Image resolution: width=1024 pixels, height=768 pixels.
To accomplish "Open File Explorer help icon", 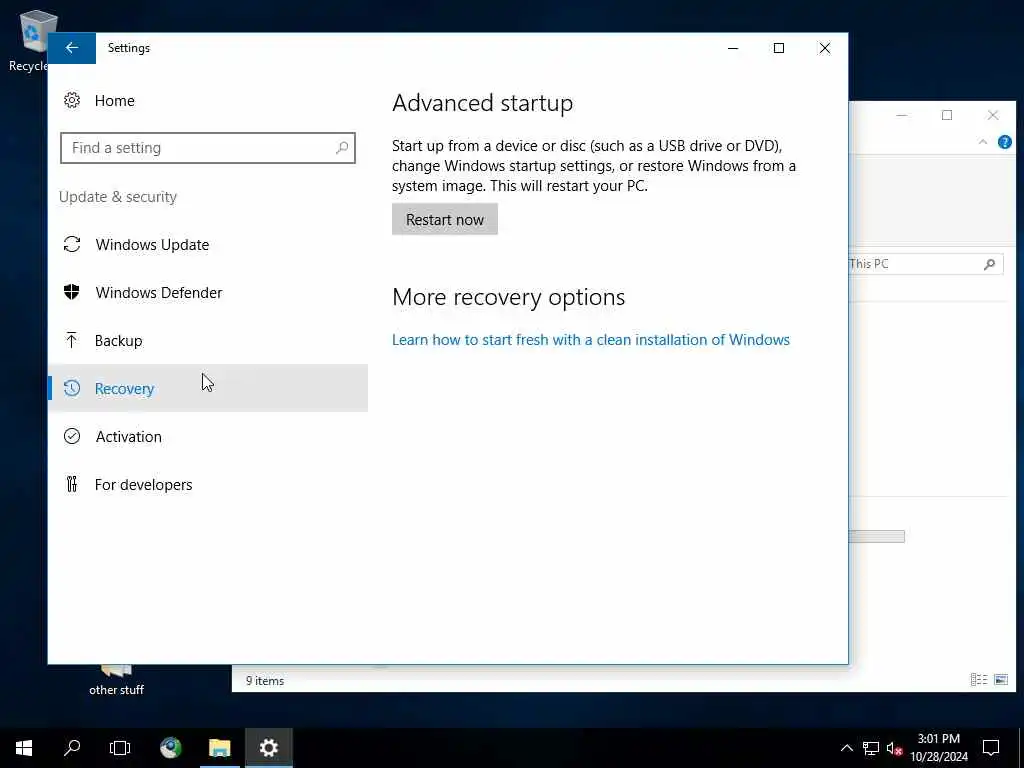I will [x=1004, y=142].
